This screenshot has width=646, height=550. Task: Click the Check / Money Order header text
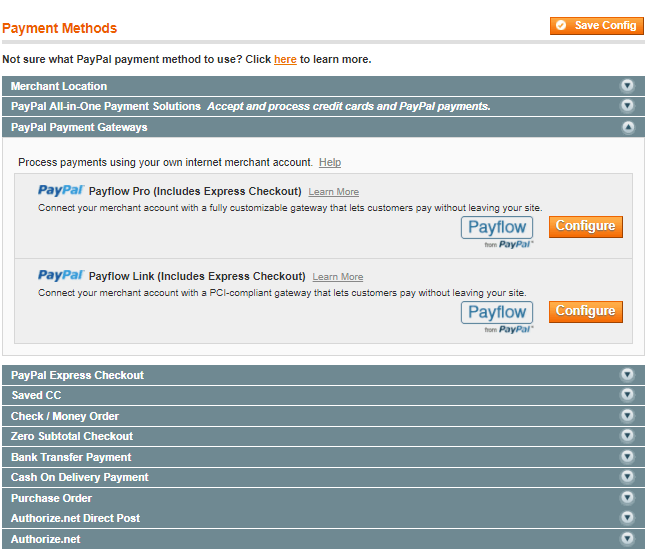pos(65,416)
